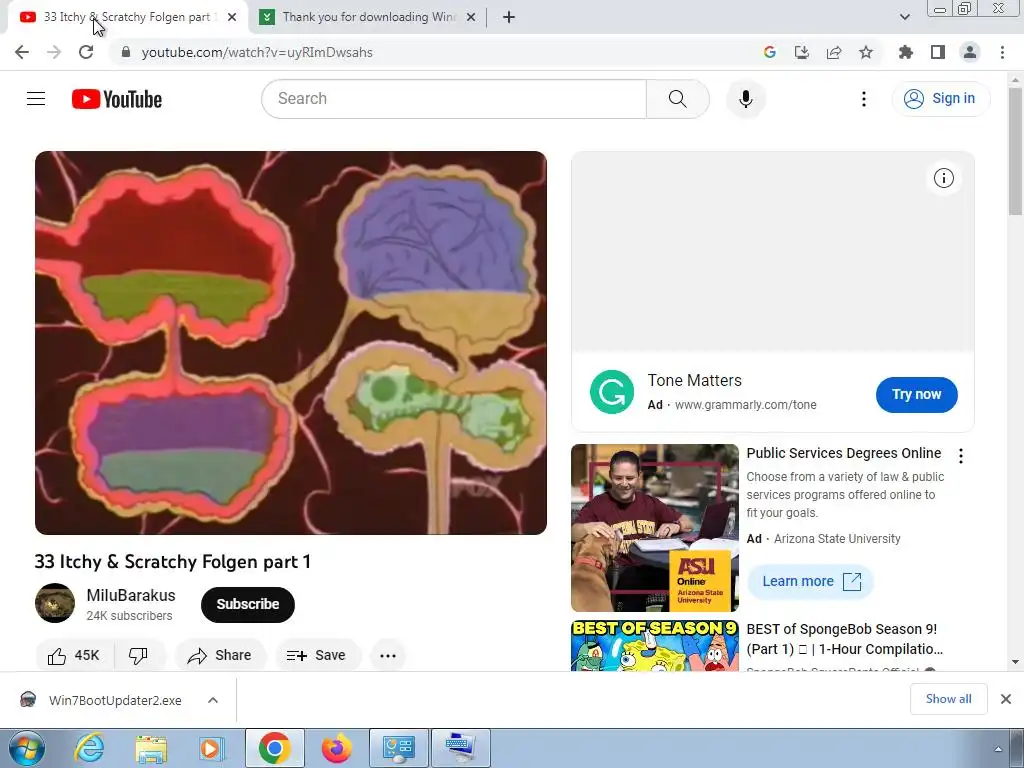
Task: Go back with browser back arrow
Action: pyautogui.click(x=22, y=52)
